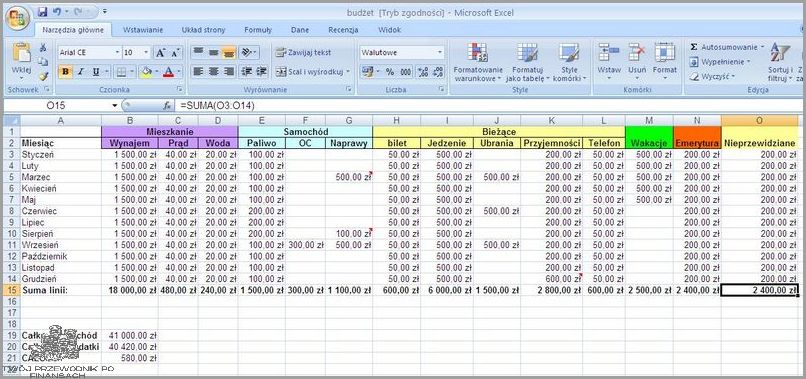Open the text orientation dropdown
The width and height of the screenshot is (806, 379).
(249, 52)
